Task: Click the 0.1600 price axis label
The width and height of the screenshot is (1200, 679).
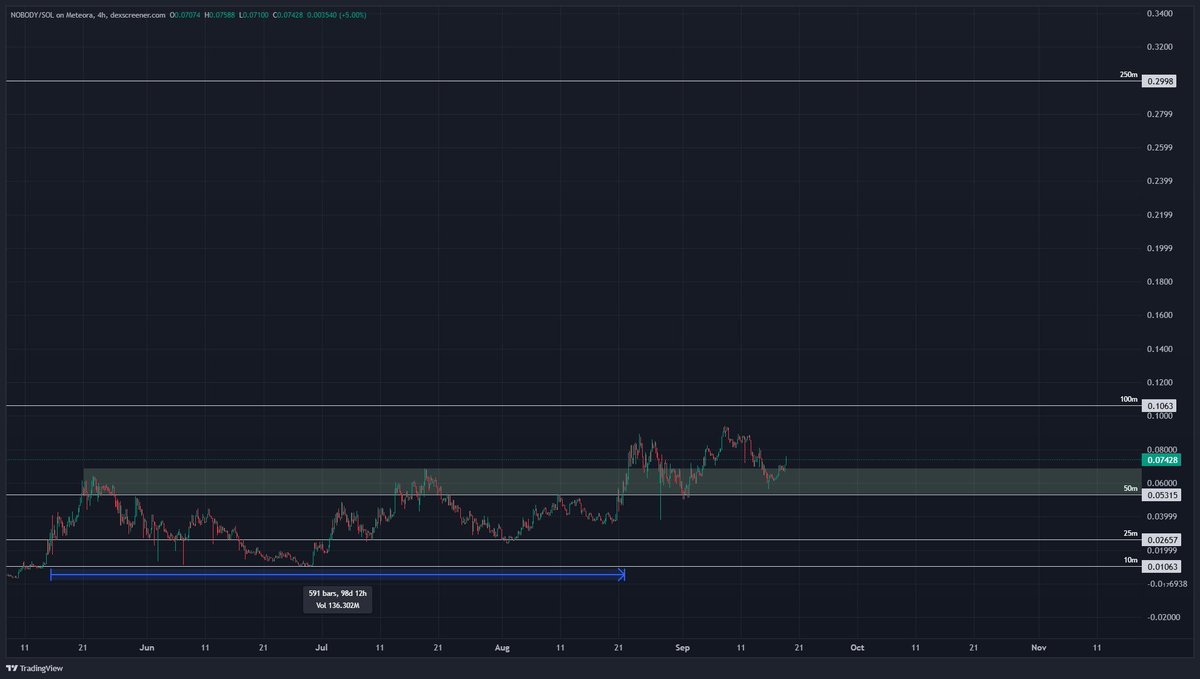Action: click(1161, 316)
